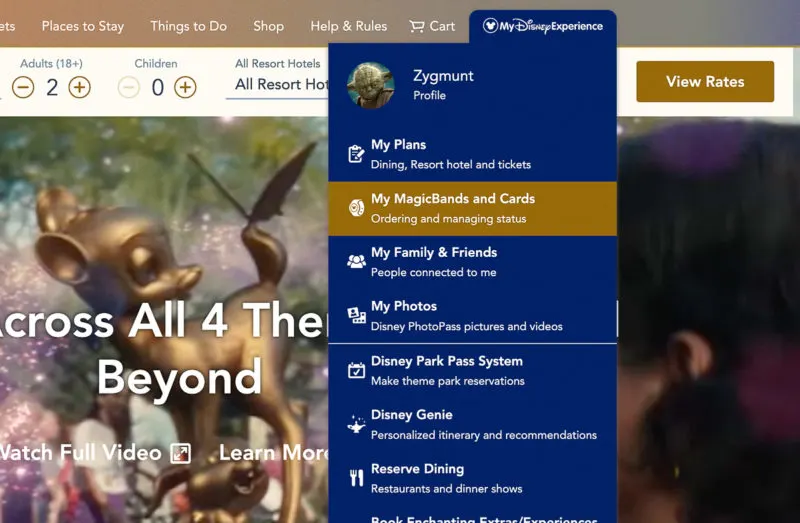Click the My Photos pictures icon
This screenshot has height=523, width=800.
pyautogui.click(x=356, y=315)
